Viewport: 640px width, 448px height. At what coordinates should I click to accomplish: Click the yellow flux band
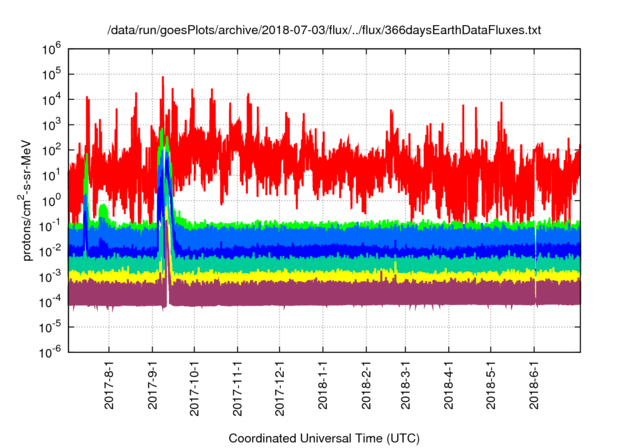324,276
